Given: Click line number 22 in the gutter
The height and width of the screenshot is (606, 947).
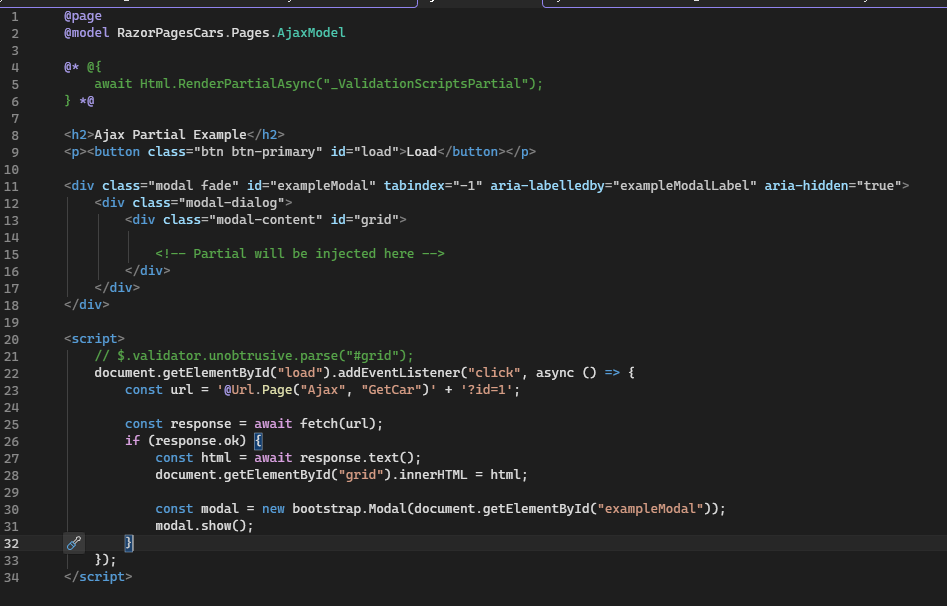Looking at the screenshot, I should (x=11, y=373).
